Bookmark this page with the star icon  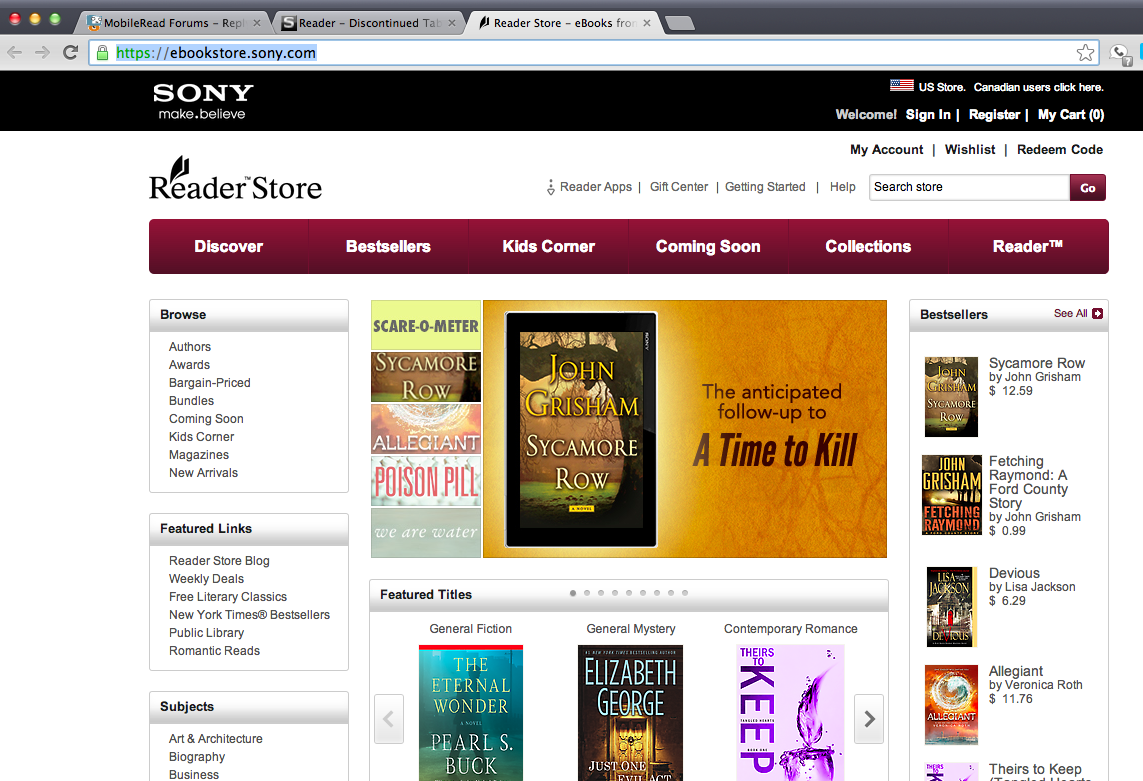tap(1085, 53)
